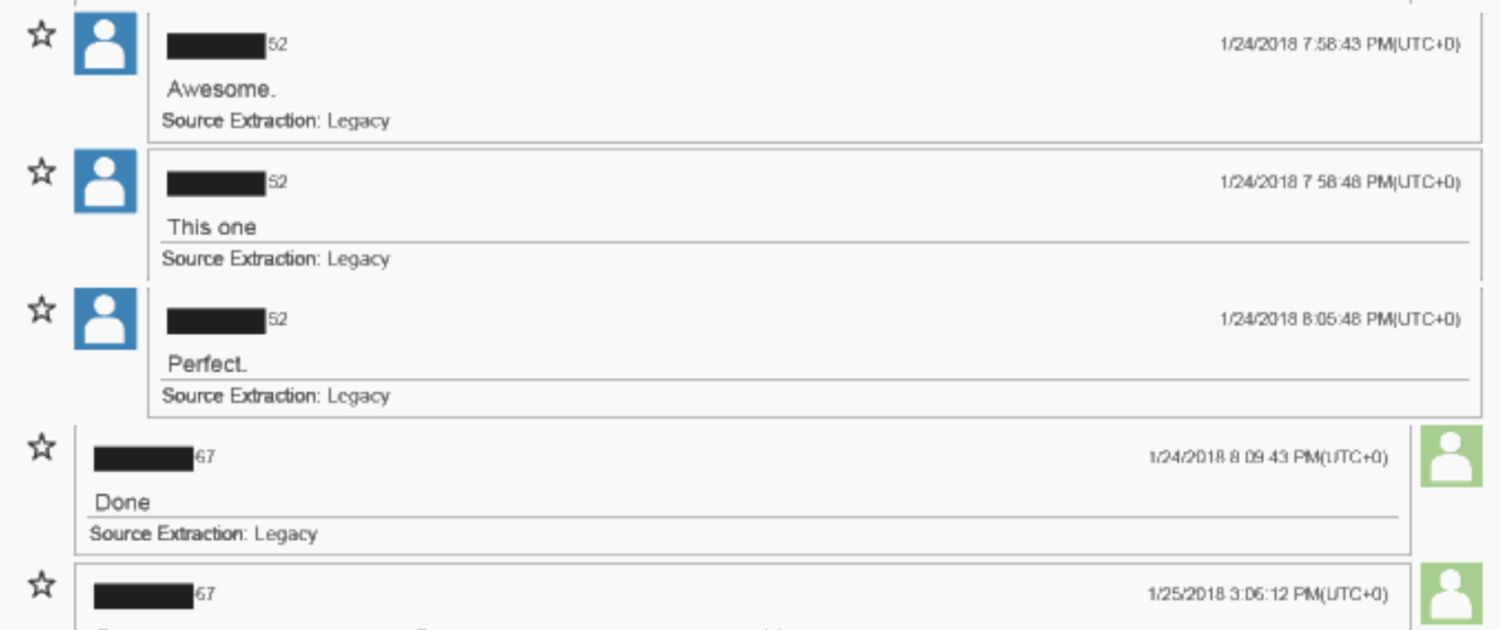This screenshot has width=1500, height=630.
Task: Click blue avatar beside "This one" message
Action: click(105, 181)
